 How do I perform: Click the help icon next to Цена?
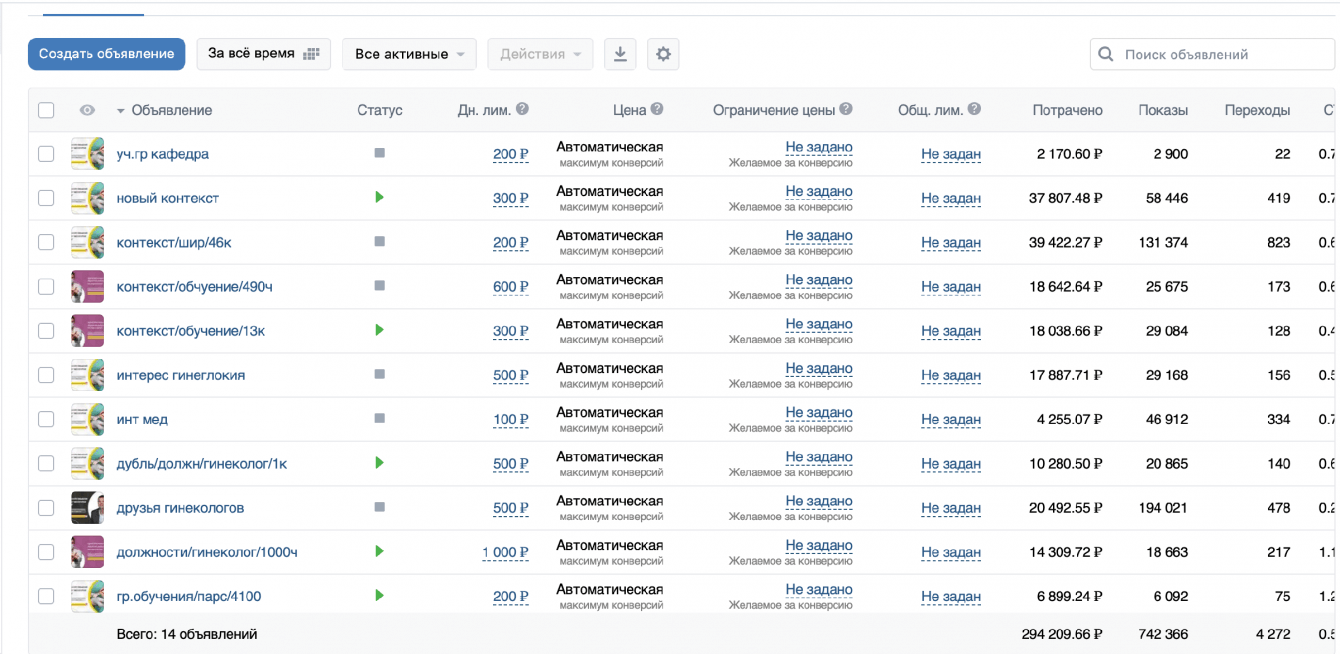(x=657, y=110)
